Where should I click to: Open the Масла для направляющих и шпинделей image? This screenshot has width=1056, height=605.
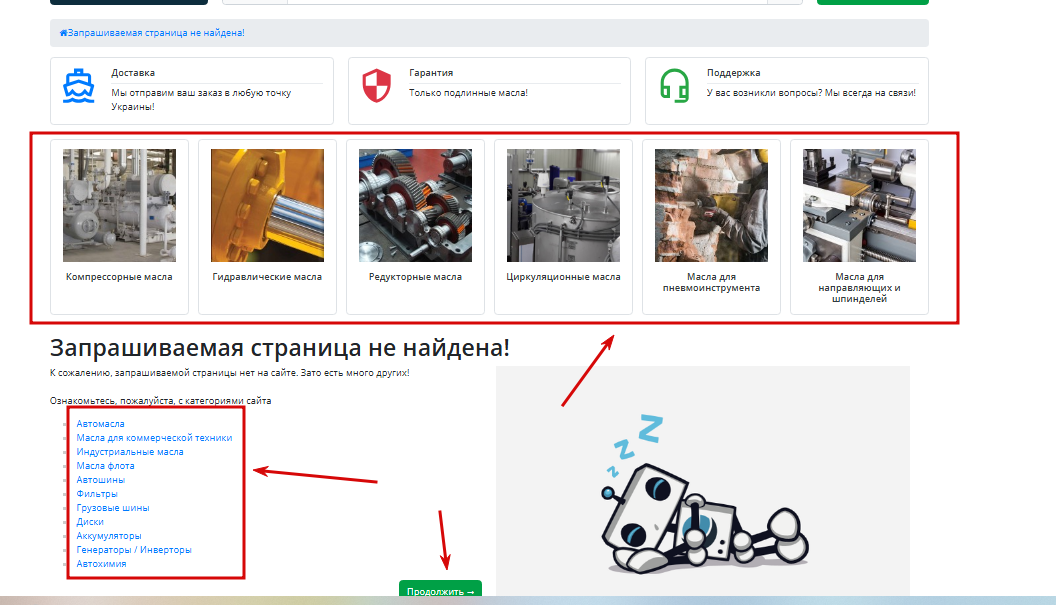click(x=859, y=205)
